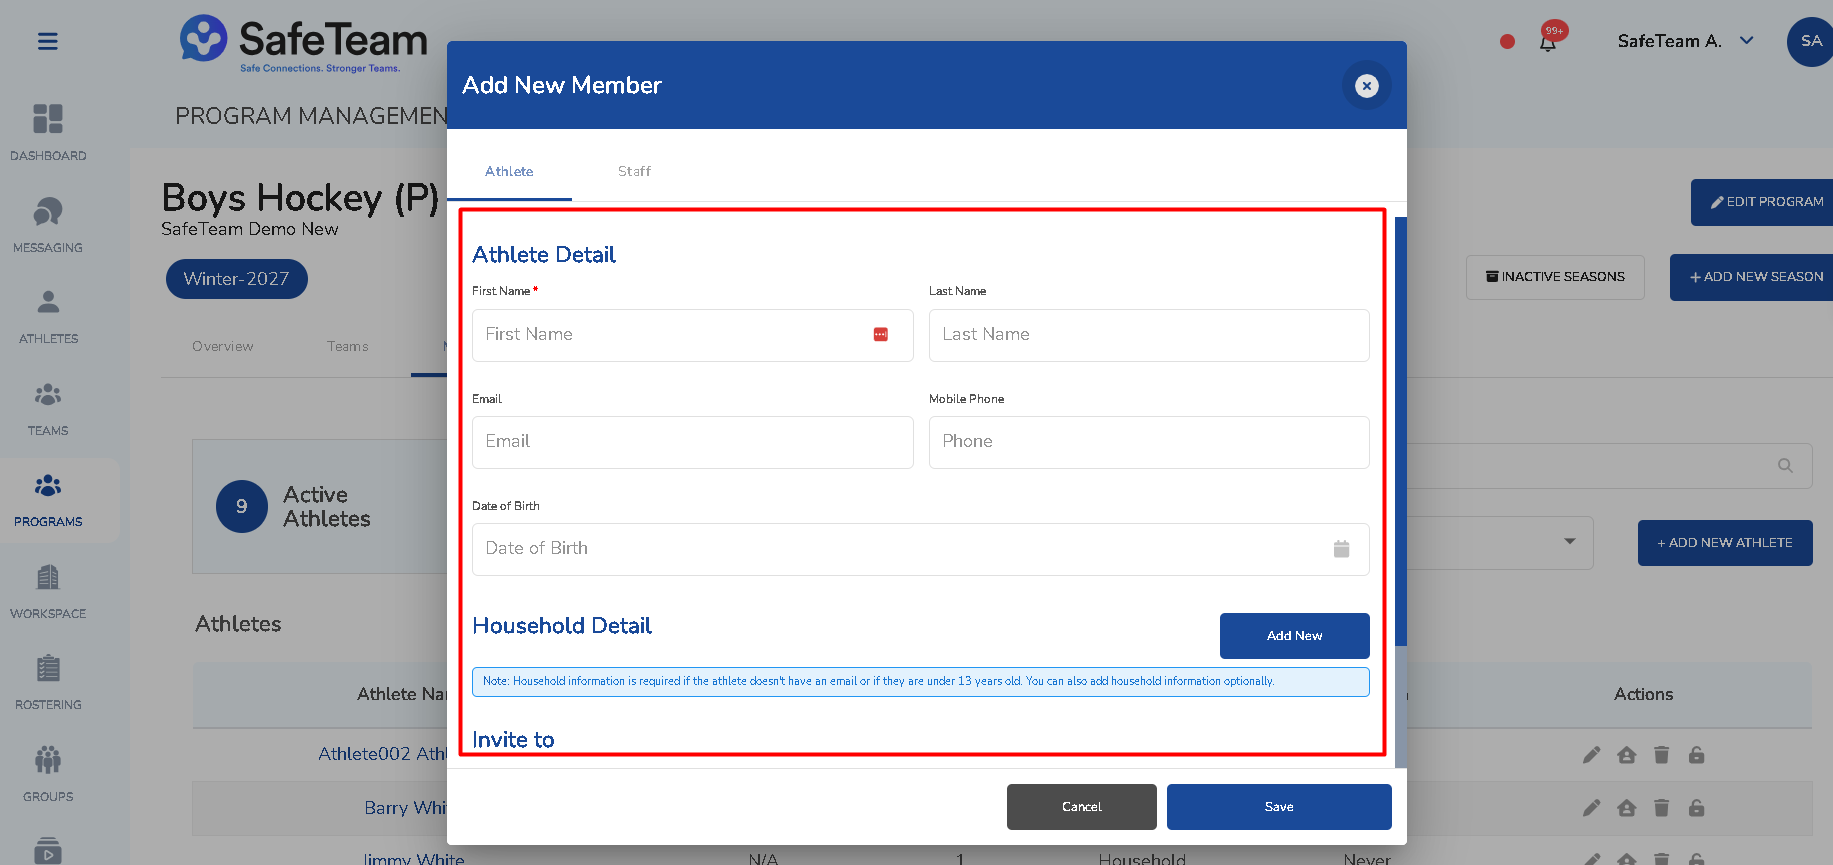
Task: Open Teams section in sidebar
Action: 48,408
